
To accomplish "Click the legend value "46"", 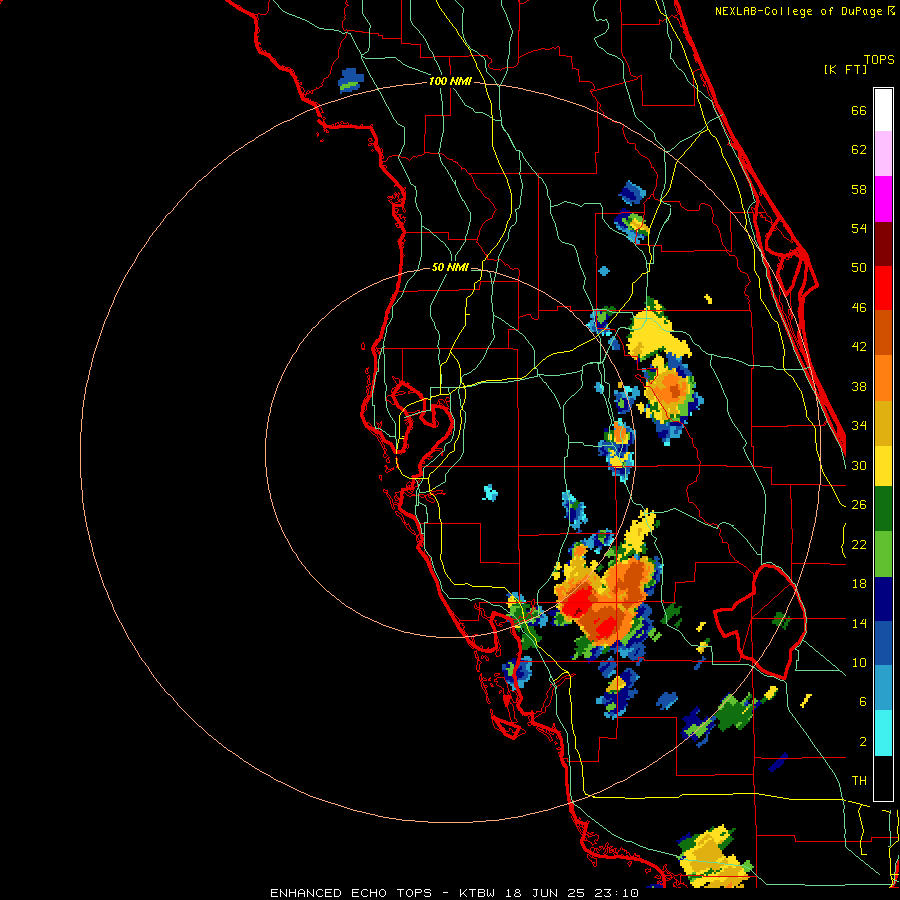I will pyautogui.click(x=859, y=308).
